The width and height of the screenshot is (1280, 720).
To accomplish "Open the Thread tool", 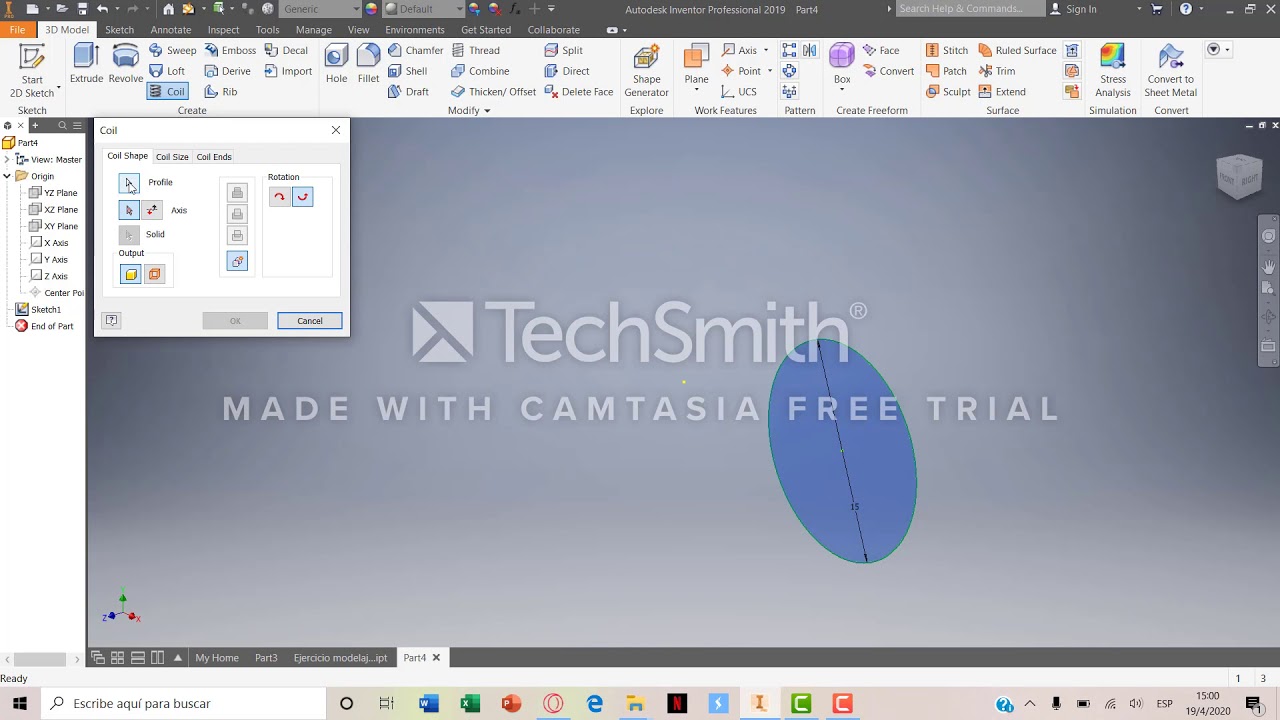I will 475,50.
